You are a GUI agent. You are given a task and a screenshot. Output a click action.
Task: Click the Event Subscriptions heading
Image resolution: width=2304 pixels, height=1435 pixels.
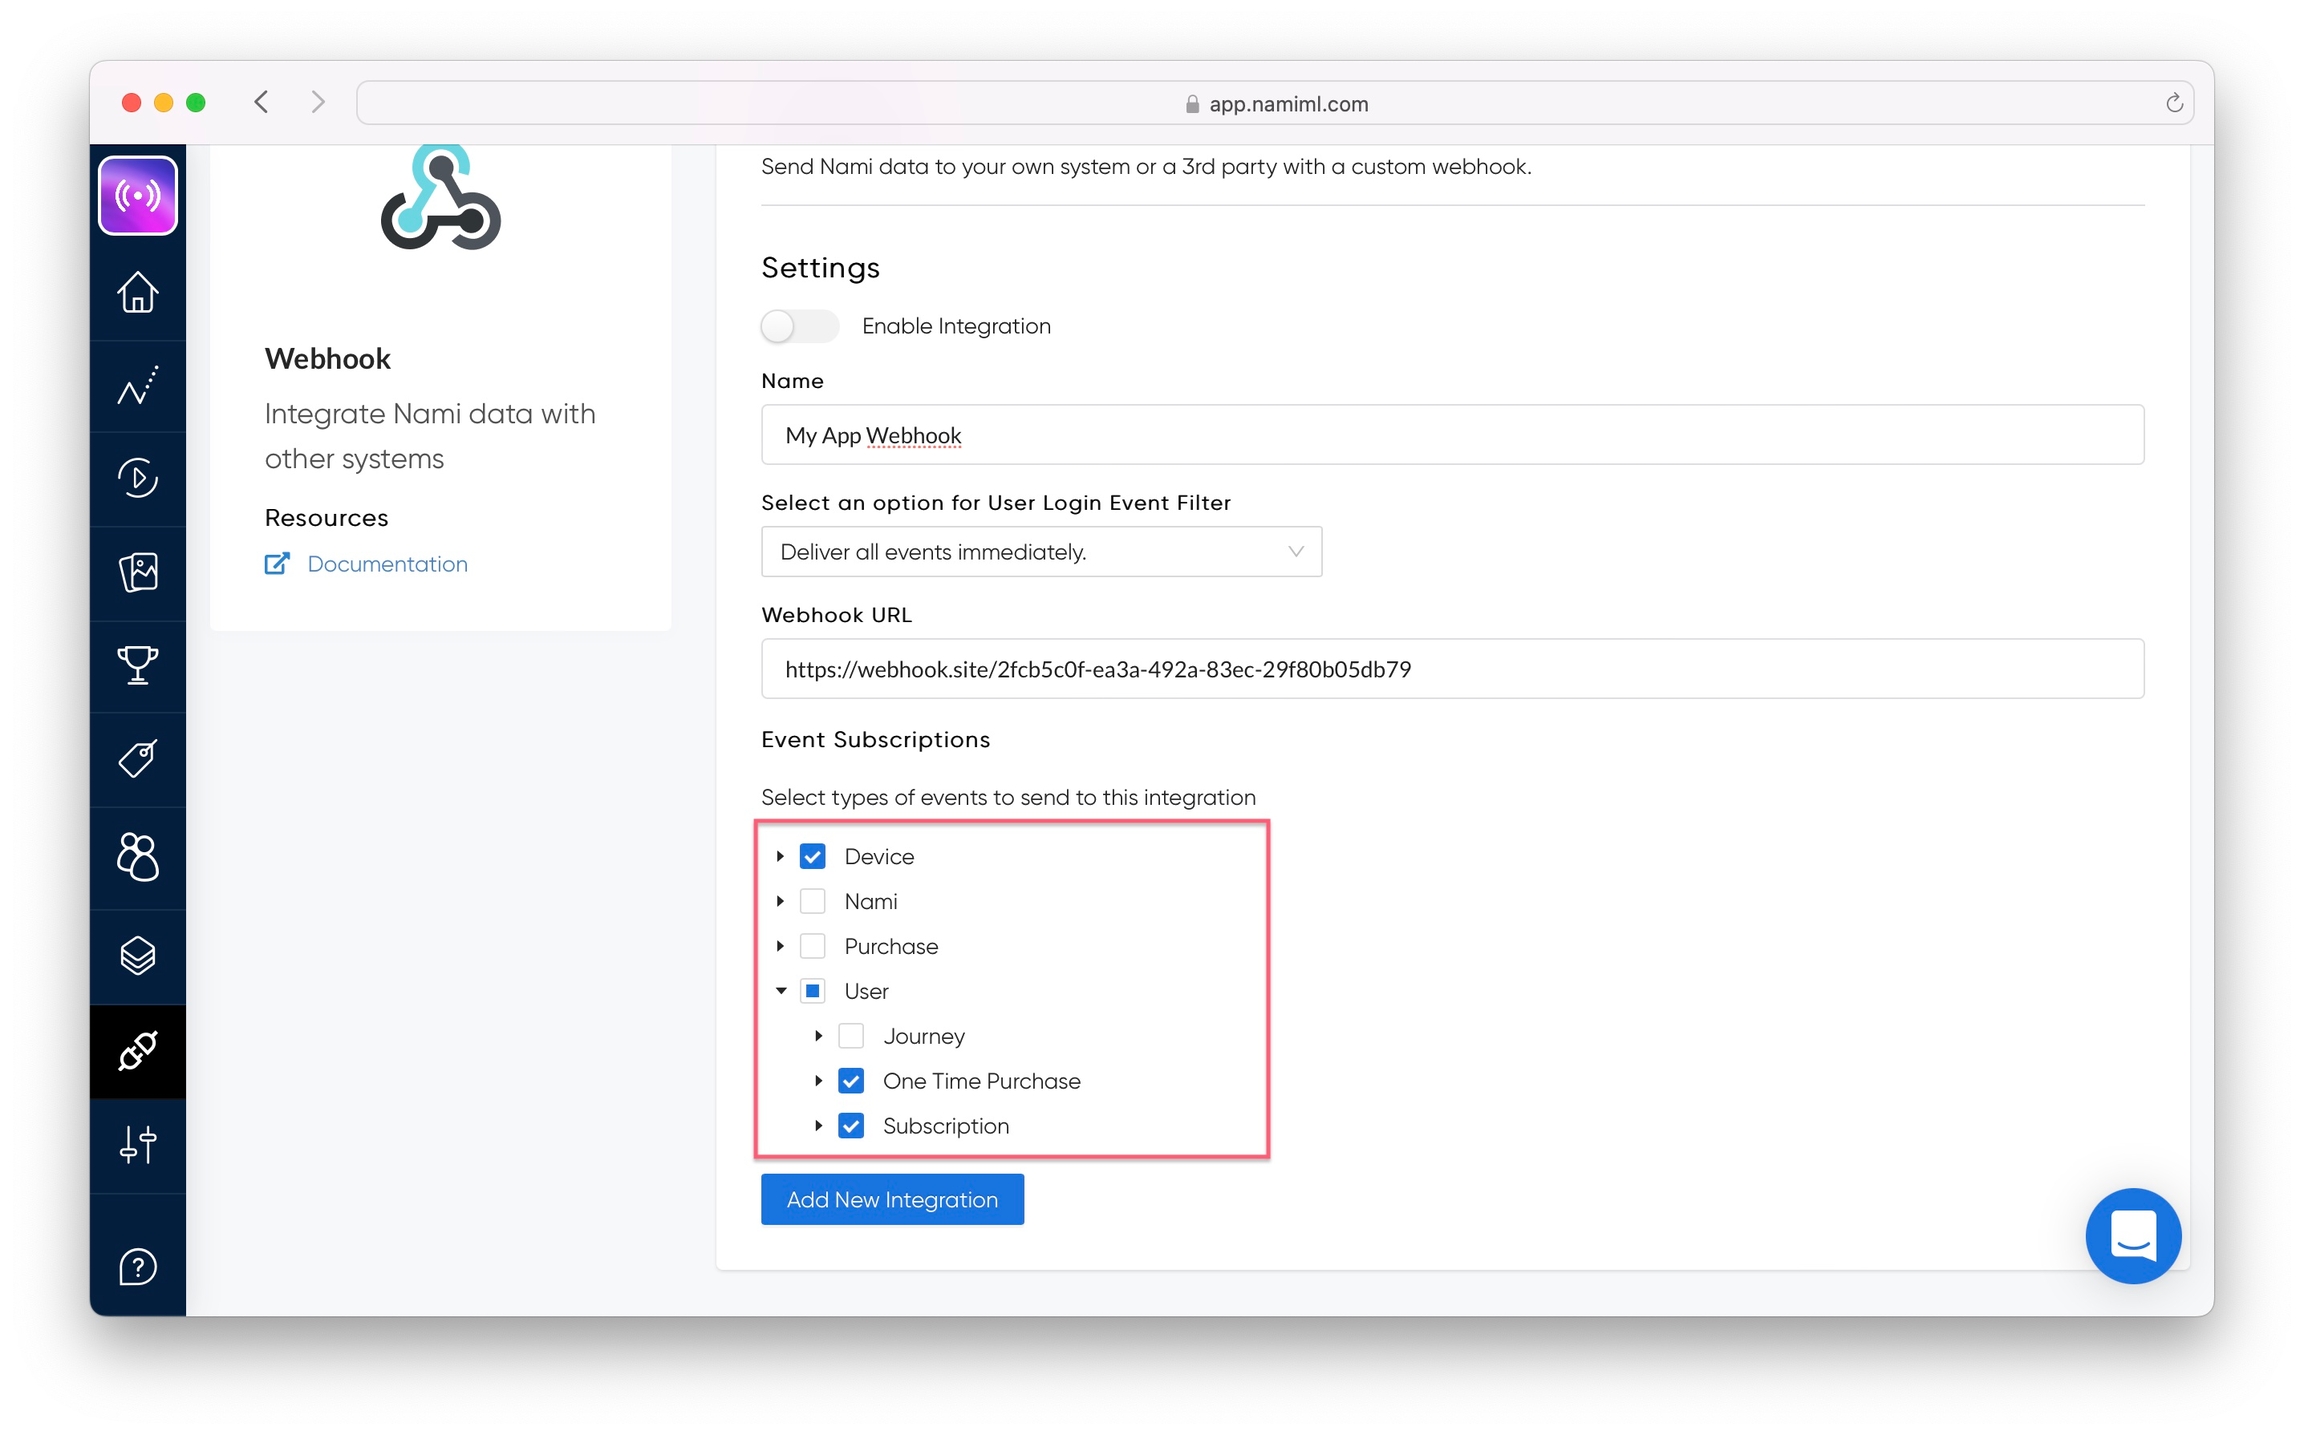875,740
